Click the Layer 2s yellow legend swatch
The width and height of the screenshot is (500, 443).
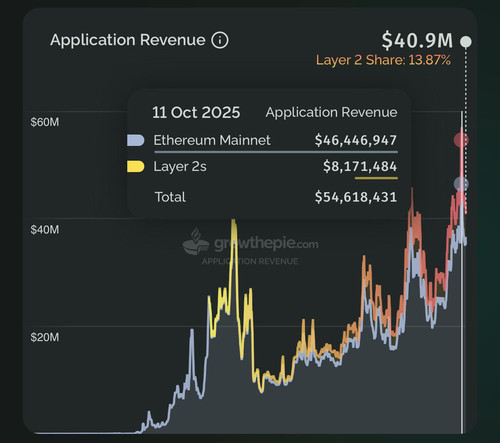[136, 166]
